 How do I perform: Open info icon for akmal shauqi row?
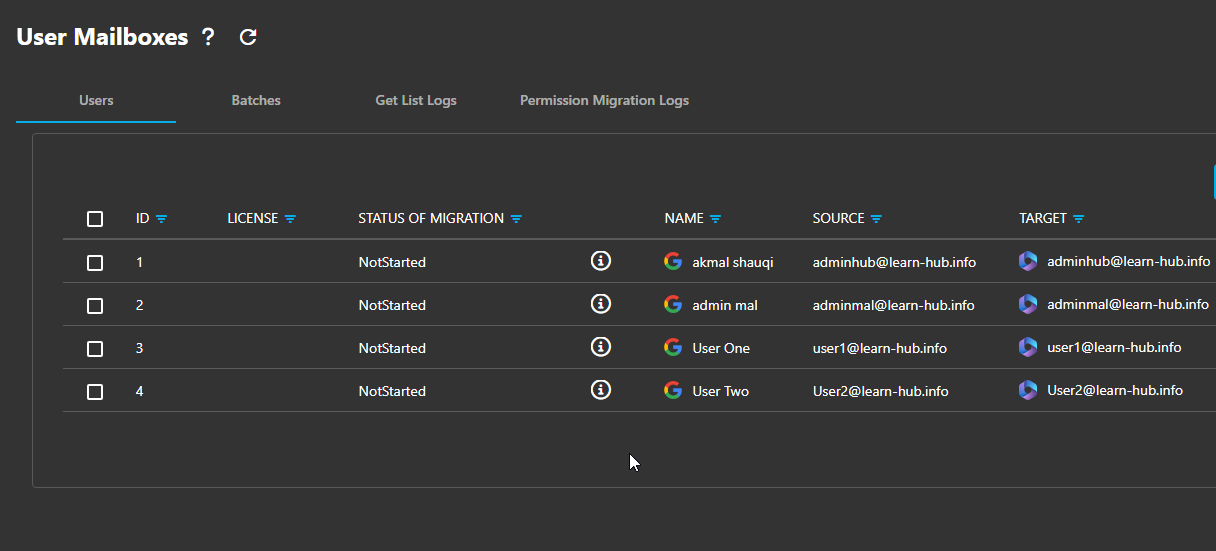pyautogui.click(x=600, y=261)
